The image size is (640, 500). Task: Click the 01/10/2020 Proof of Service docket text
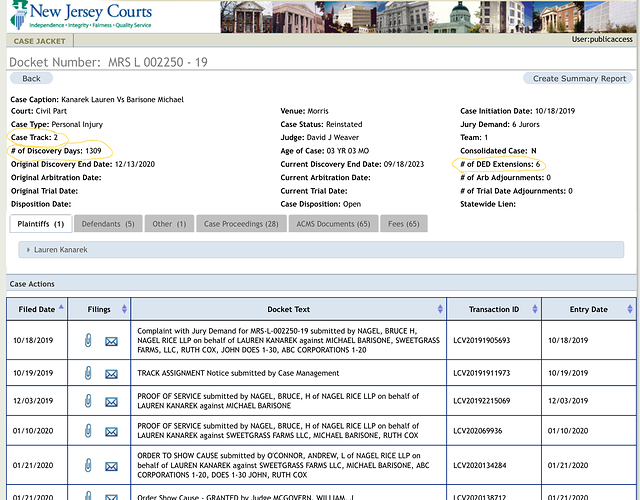(278, 431)
